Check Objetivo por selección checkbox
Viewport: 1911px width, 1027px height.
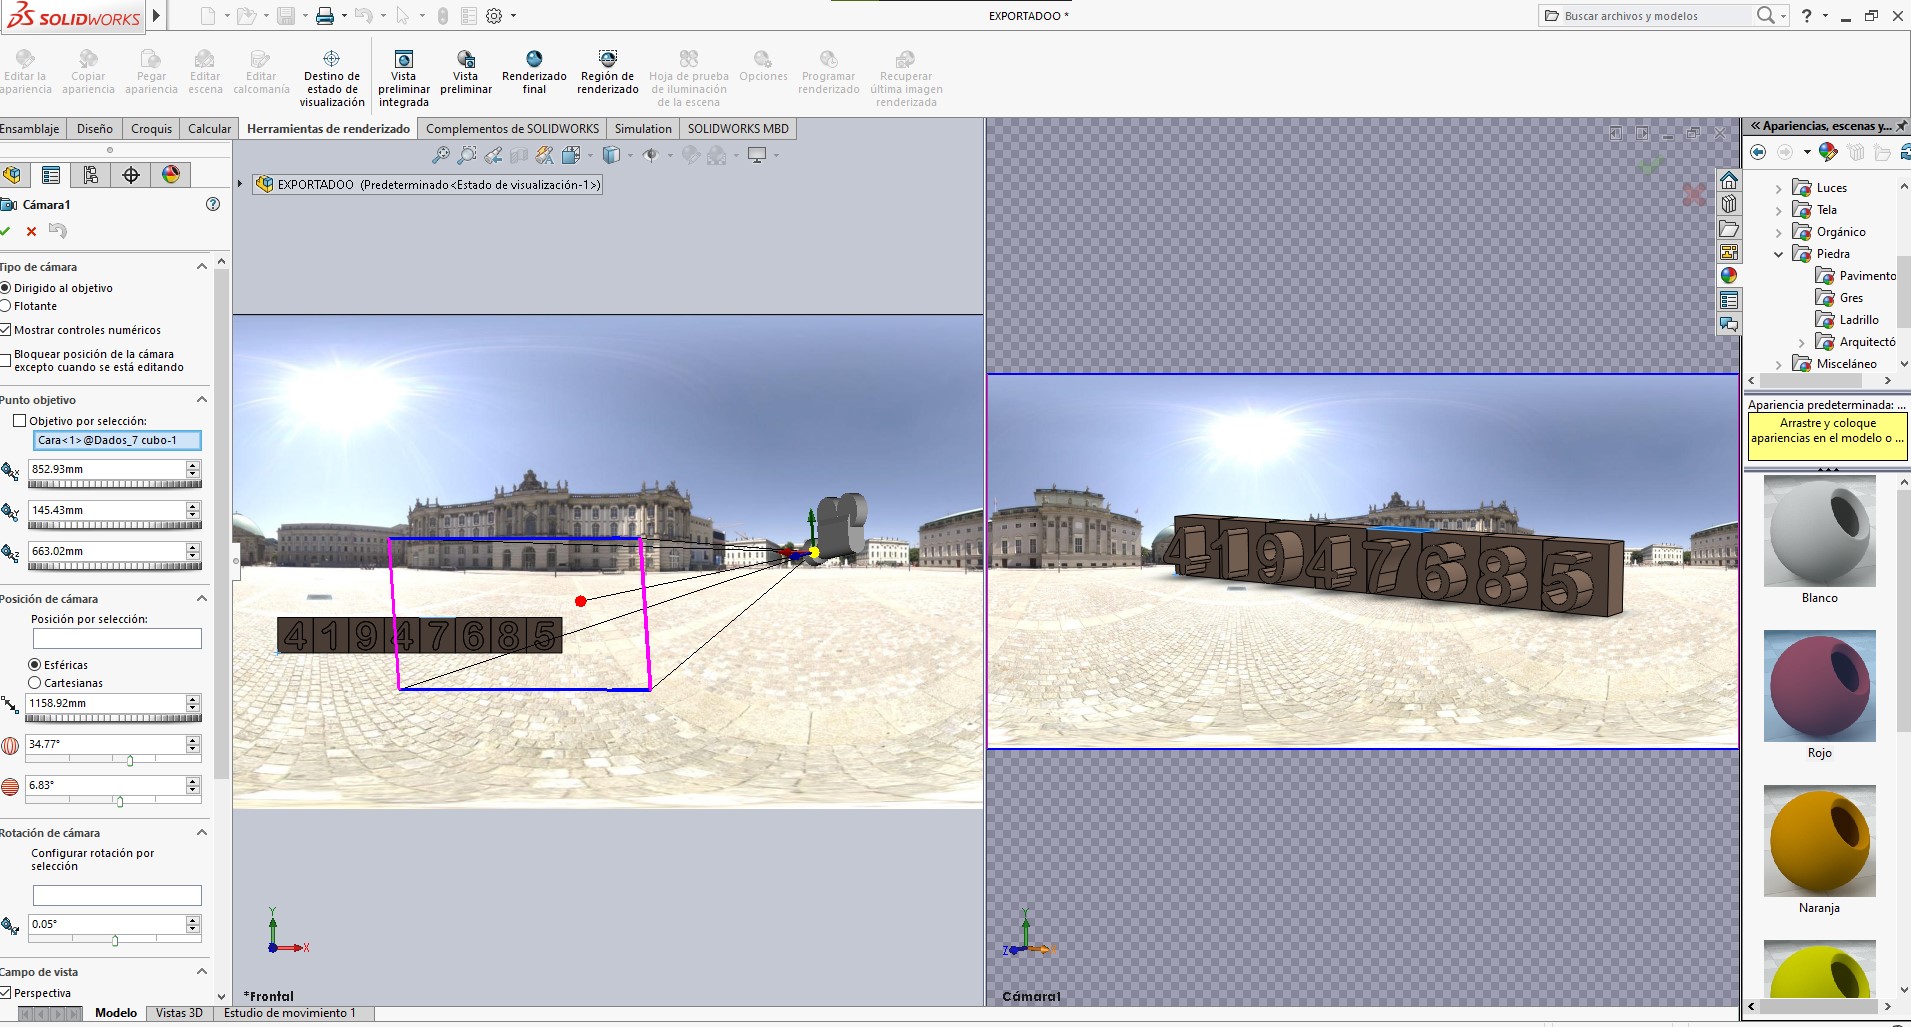pyautogui.click(x=19, y=421)
